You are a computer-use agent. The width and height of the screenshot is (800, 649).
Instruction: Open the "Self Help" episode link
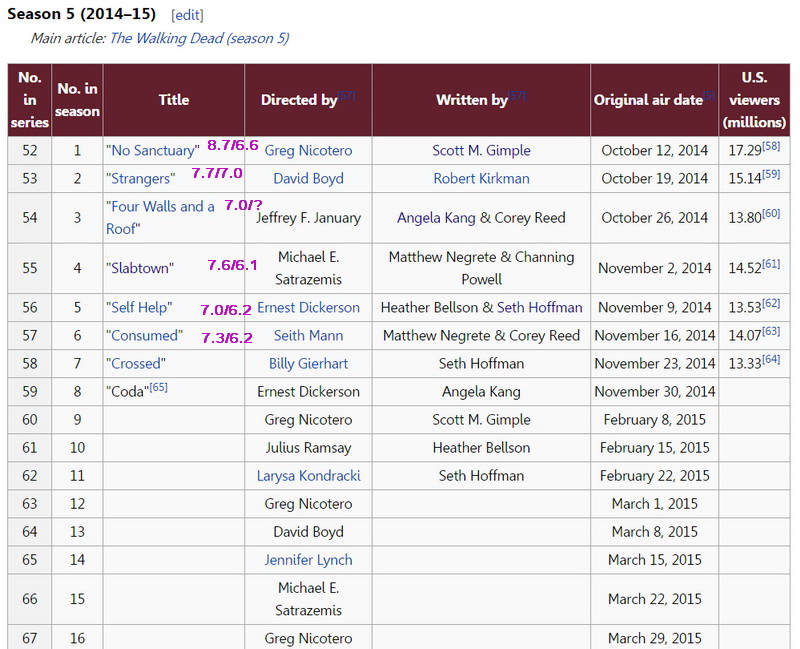(139, 307)
